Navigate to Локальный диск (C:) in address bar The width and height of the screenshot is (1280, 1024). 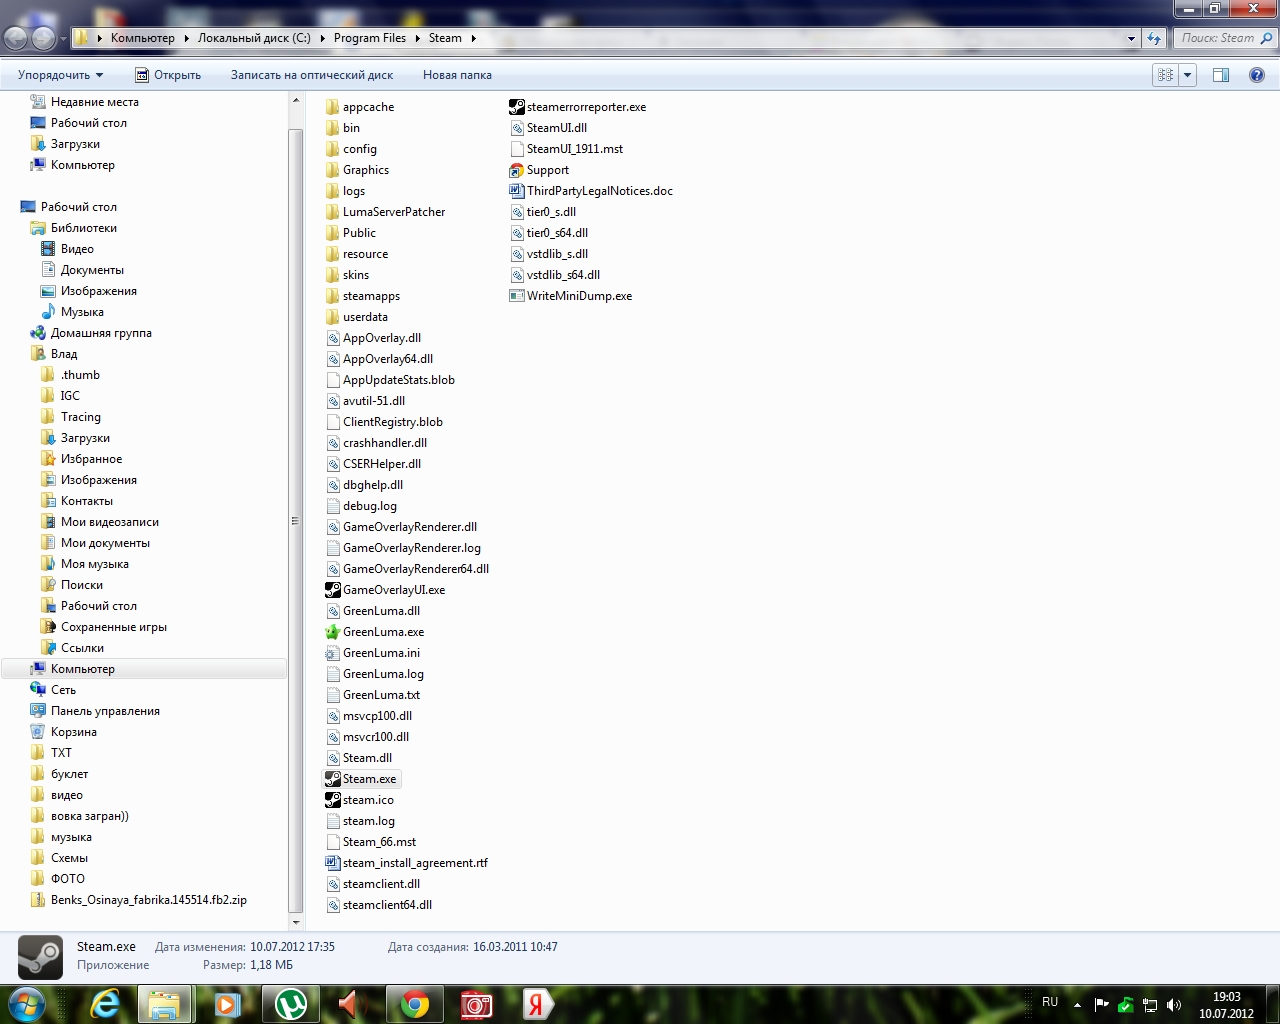(254, 38)
